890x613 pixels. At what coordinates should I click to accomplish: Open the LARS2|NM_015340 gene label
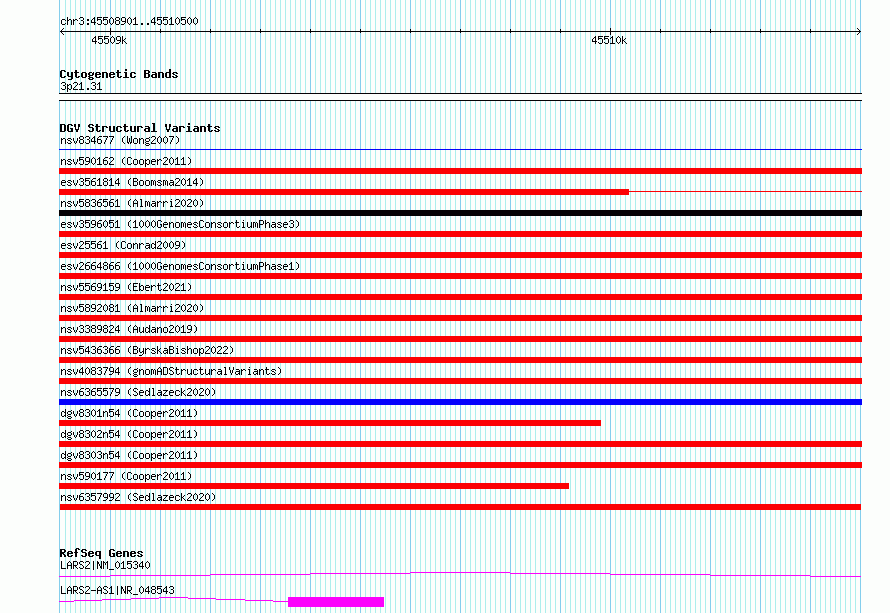point(105,565)
